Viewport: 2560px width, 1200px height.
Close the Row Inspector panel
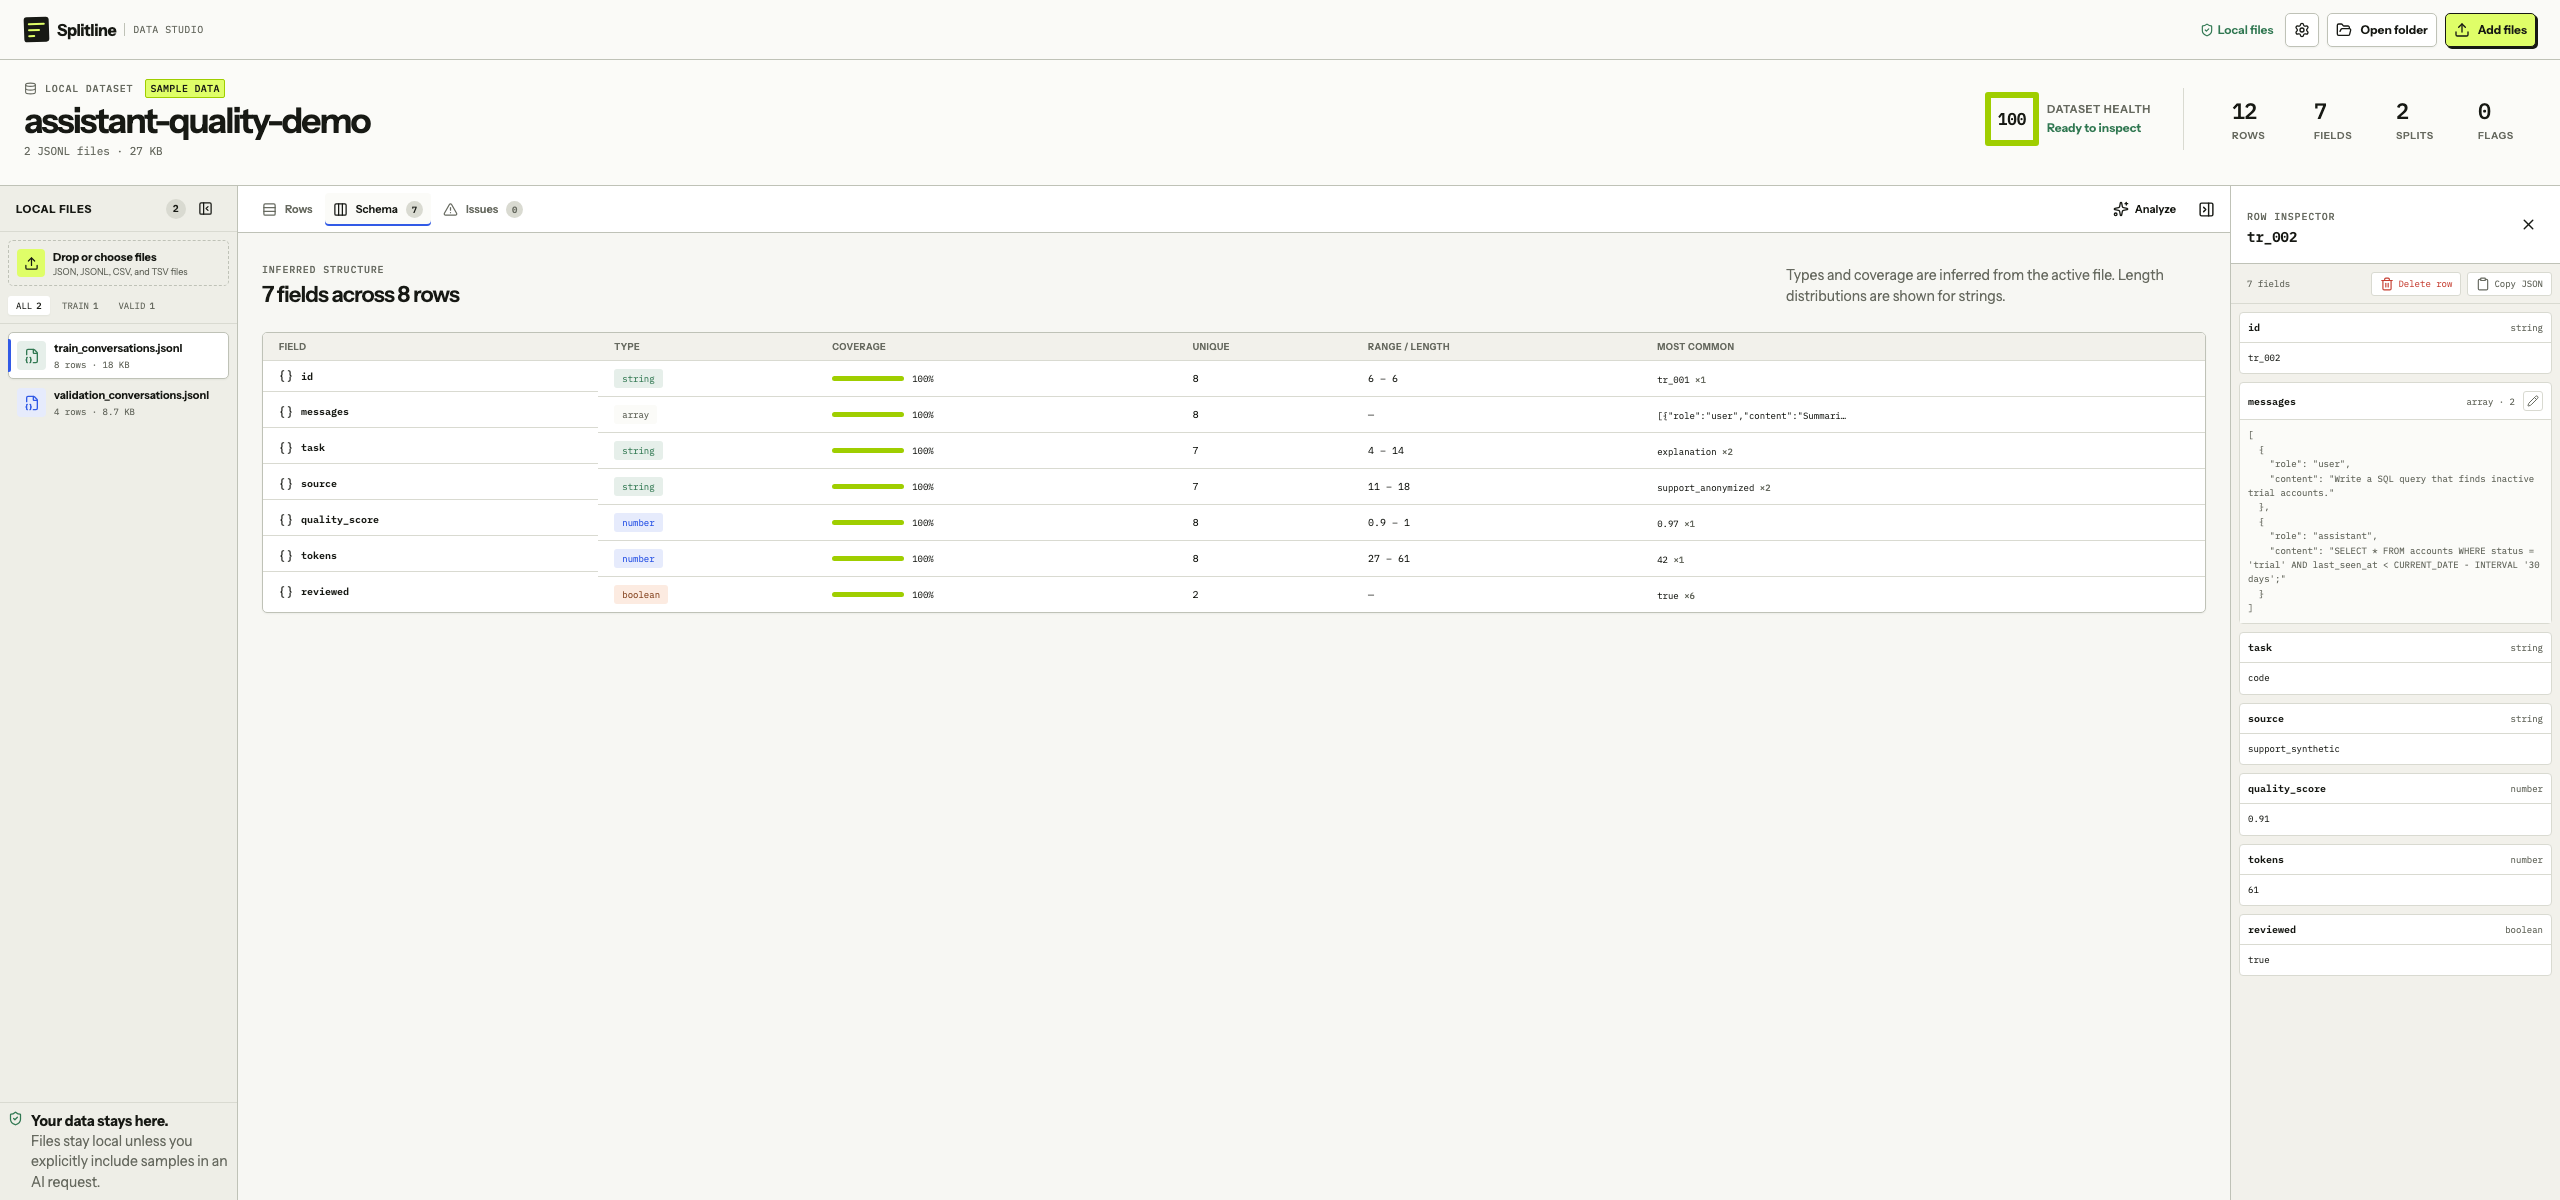coord(2528,225)
